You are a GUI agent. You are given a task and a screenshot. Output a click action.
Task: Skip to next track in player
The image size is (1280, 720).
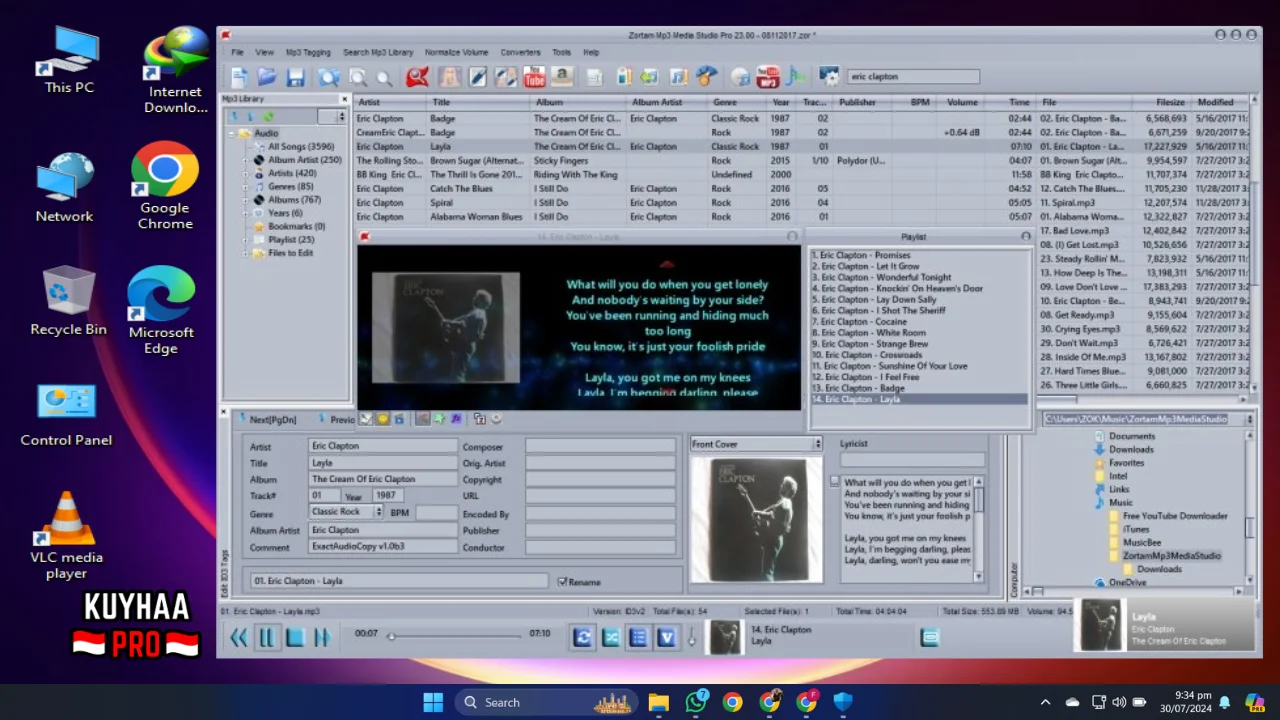(323, 637)
